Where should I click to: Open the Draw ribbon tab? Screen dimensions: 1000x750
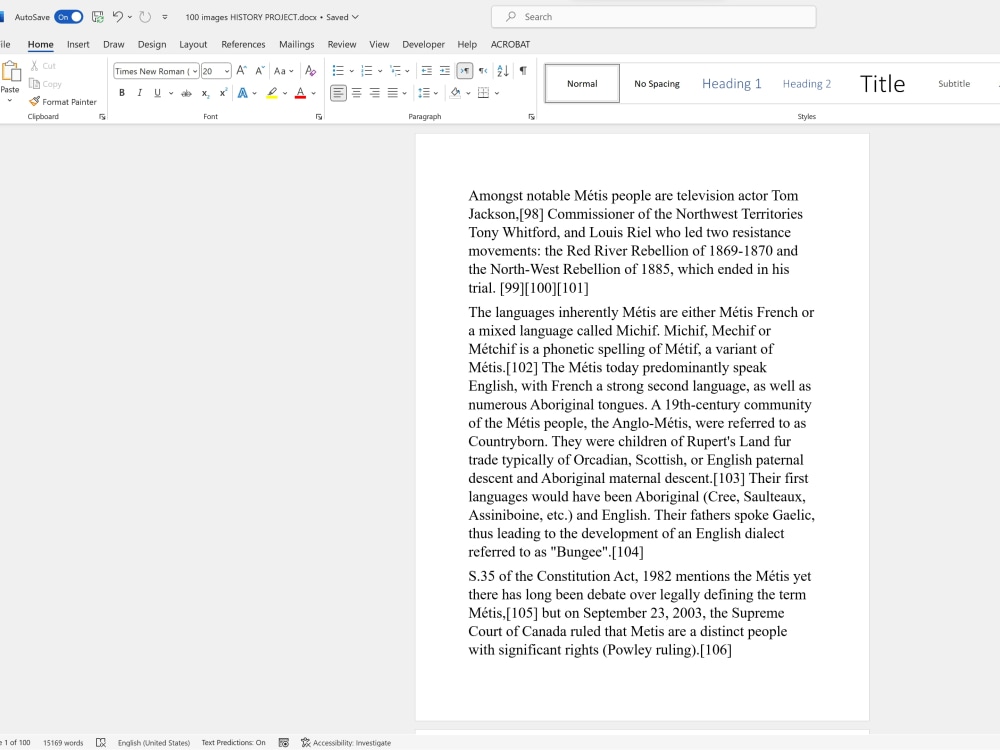pyautogui.click(x=114, y=45)
